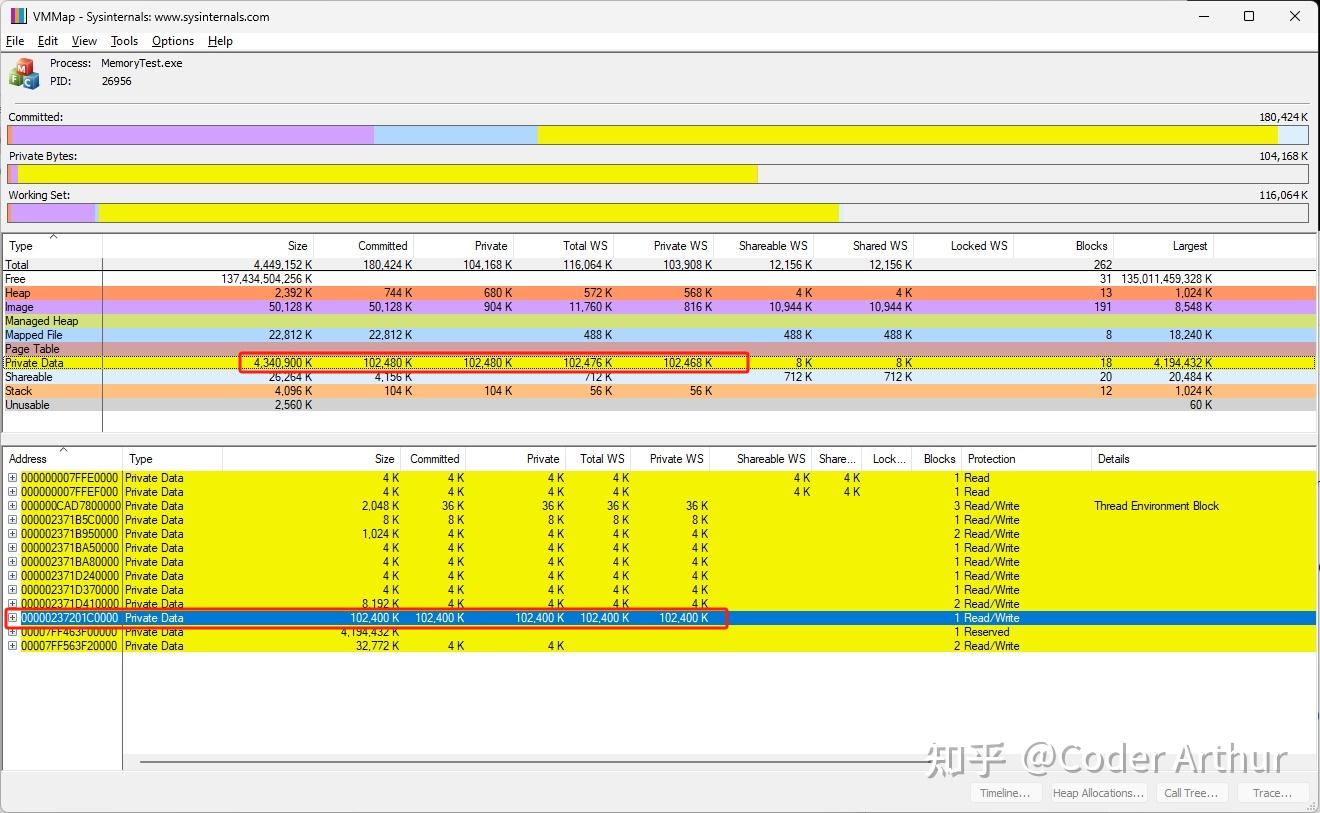Select the Mapped File summary row
The width and height of the screenshot is (1320, 813).
50,334
